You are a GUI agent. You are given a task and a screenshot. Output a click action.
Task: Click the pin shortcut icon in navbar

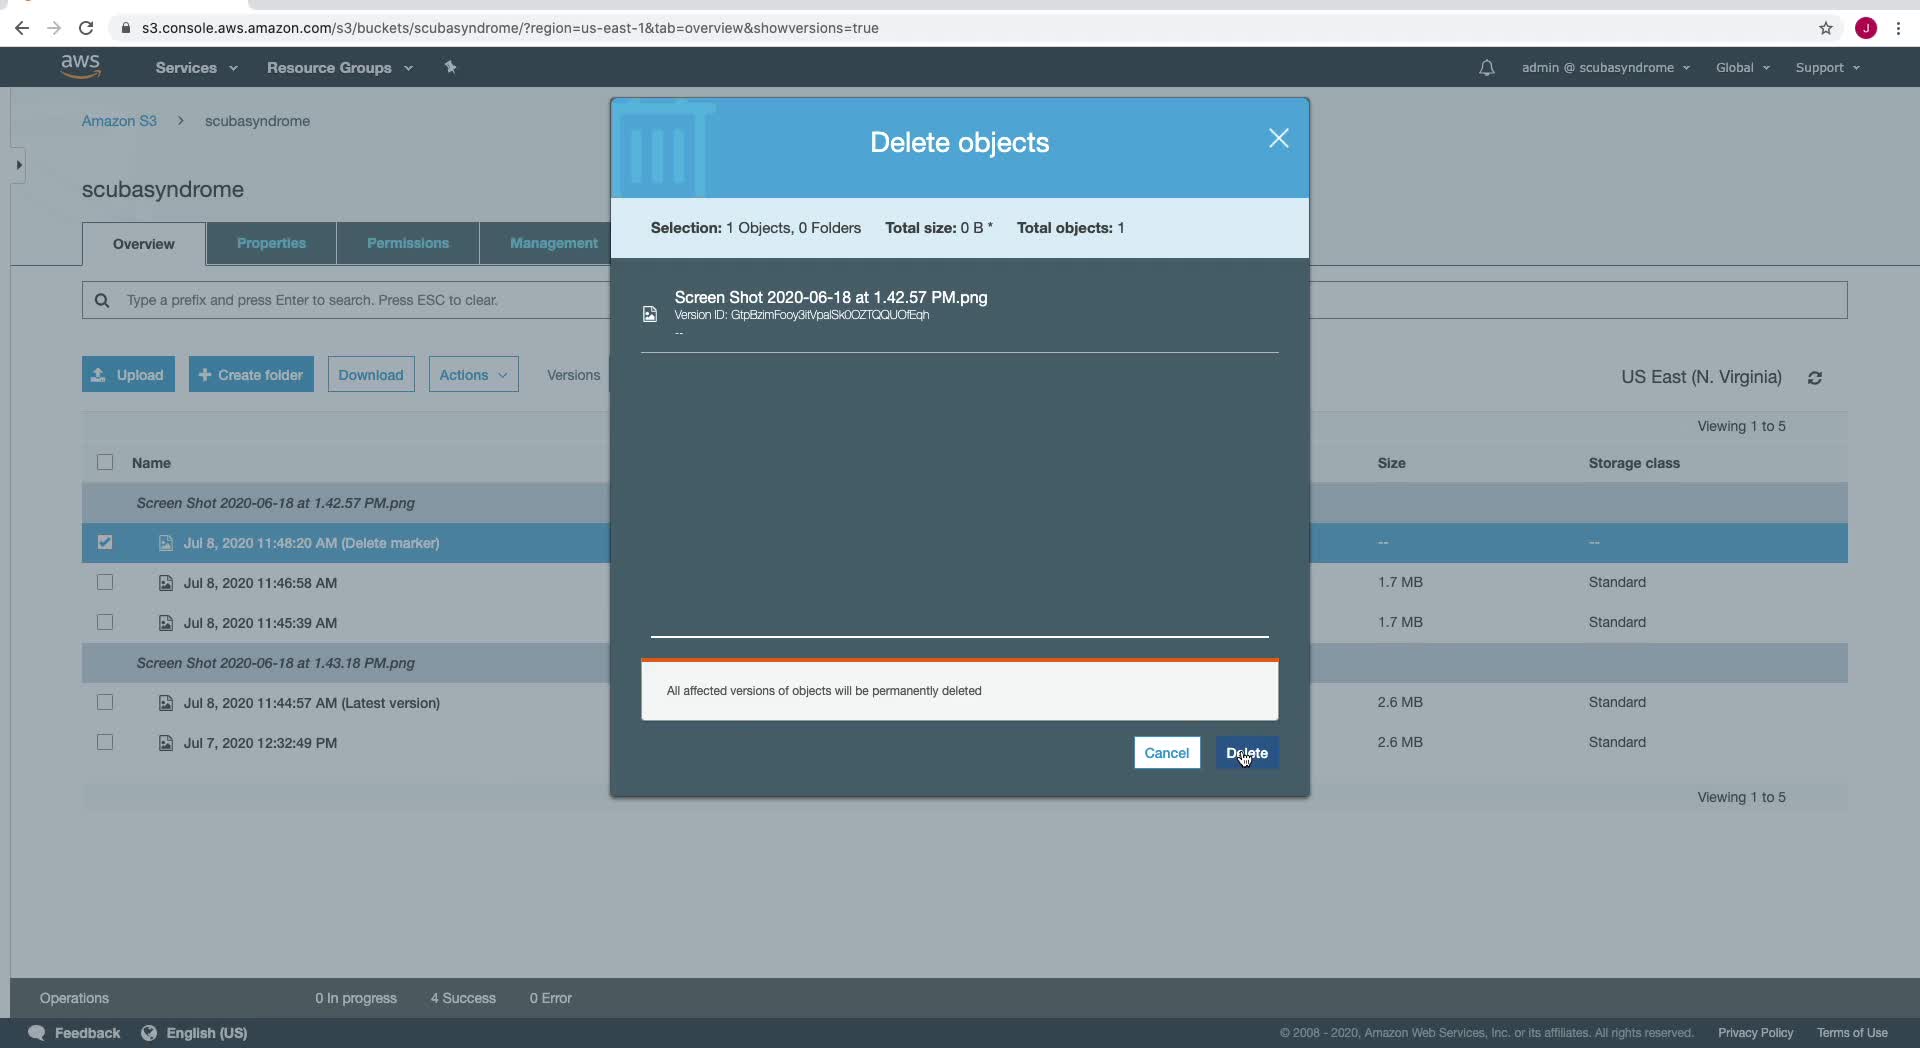450,67
